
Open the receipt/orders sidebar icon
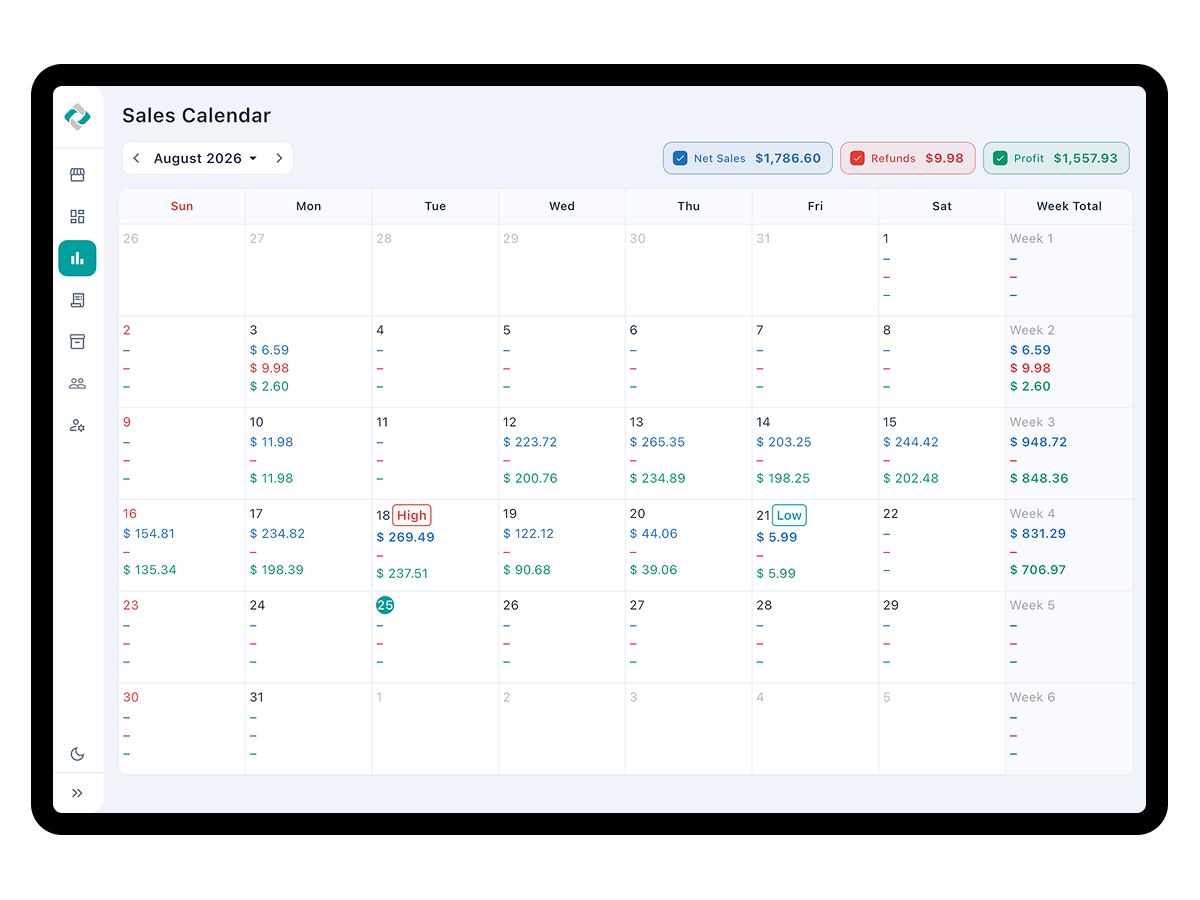pos(77,300)
